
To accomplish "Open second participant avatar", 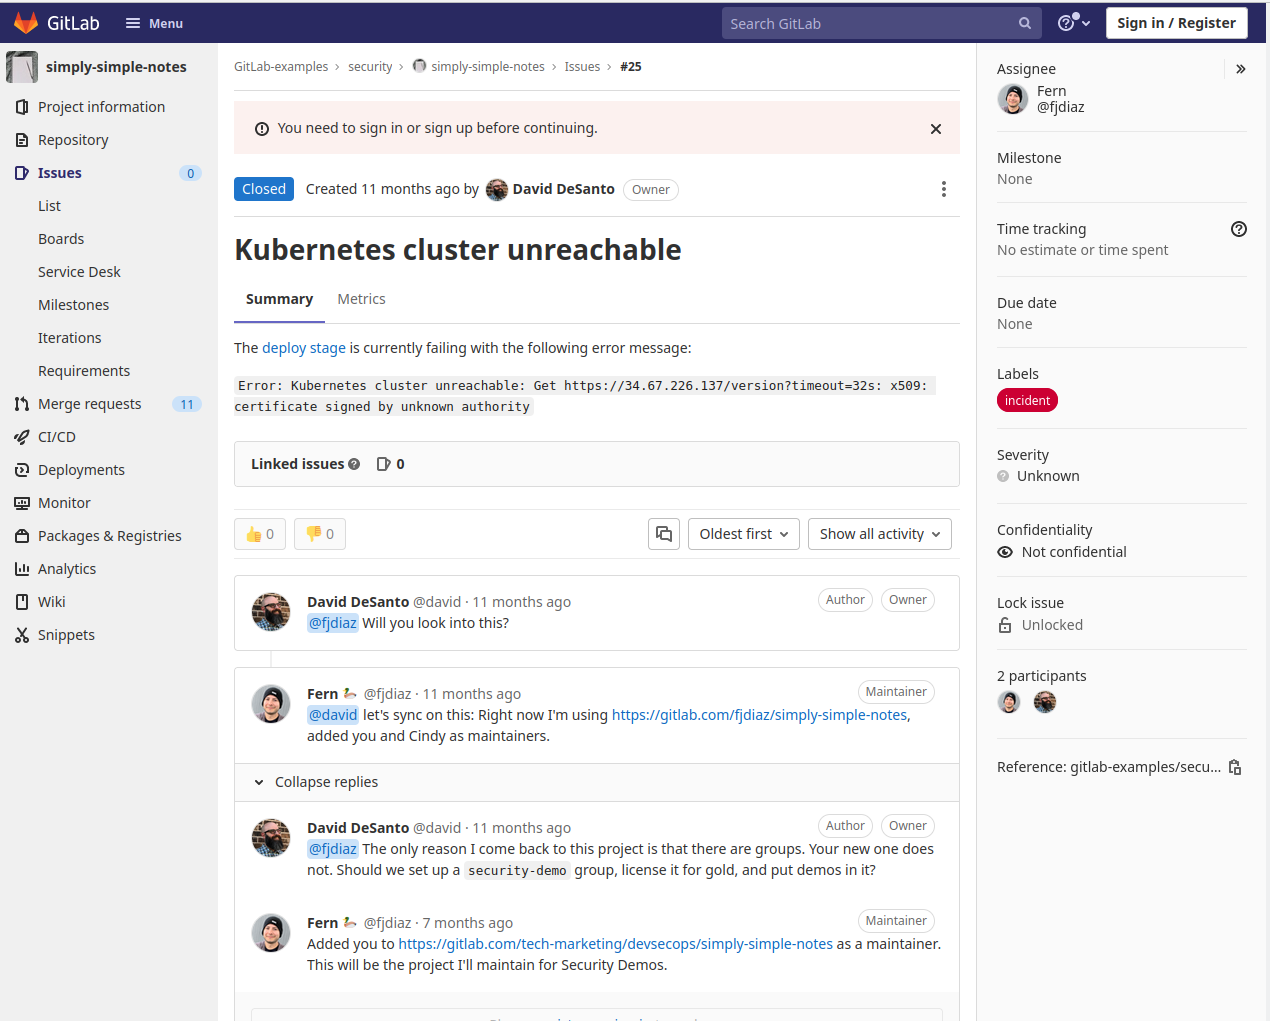I will click(1045, 702).
